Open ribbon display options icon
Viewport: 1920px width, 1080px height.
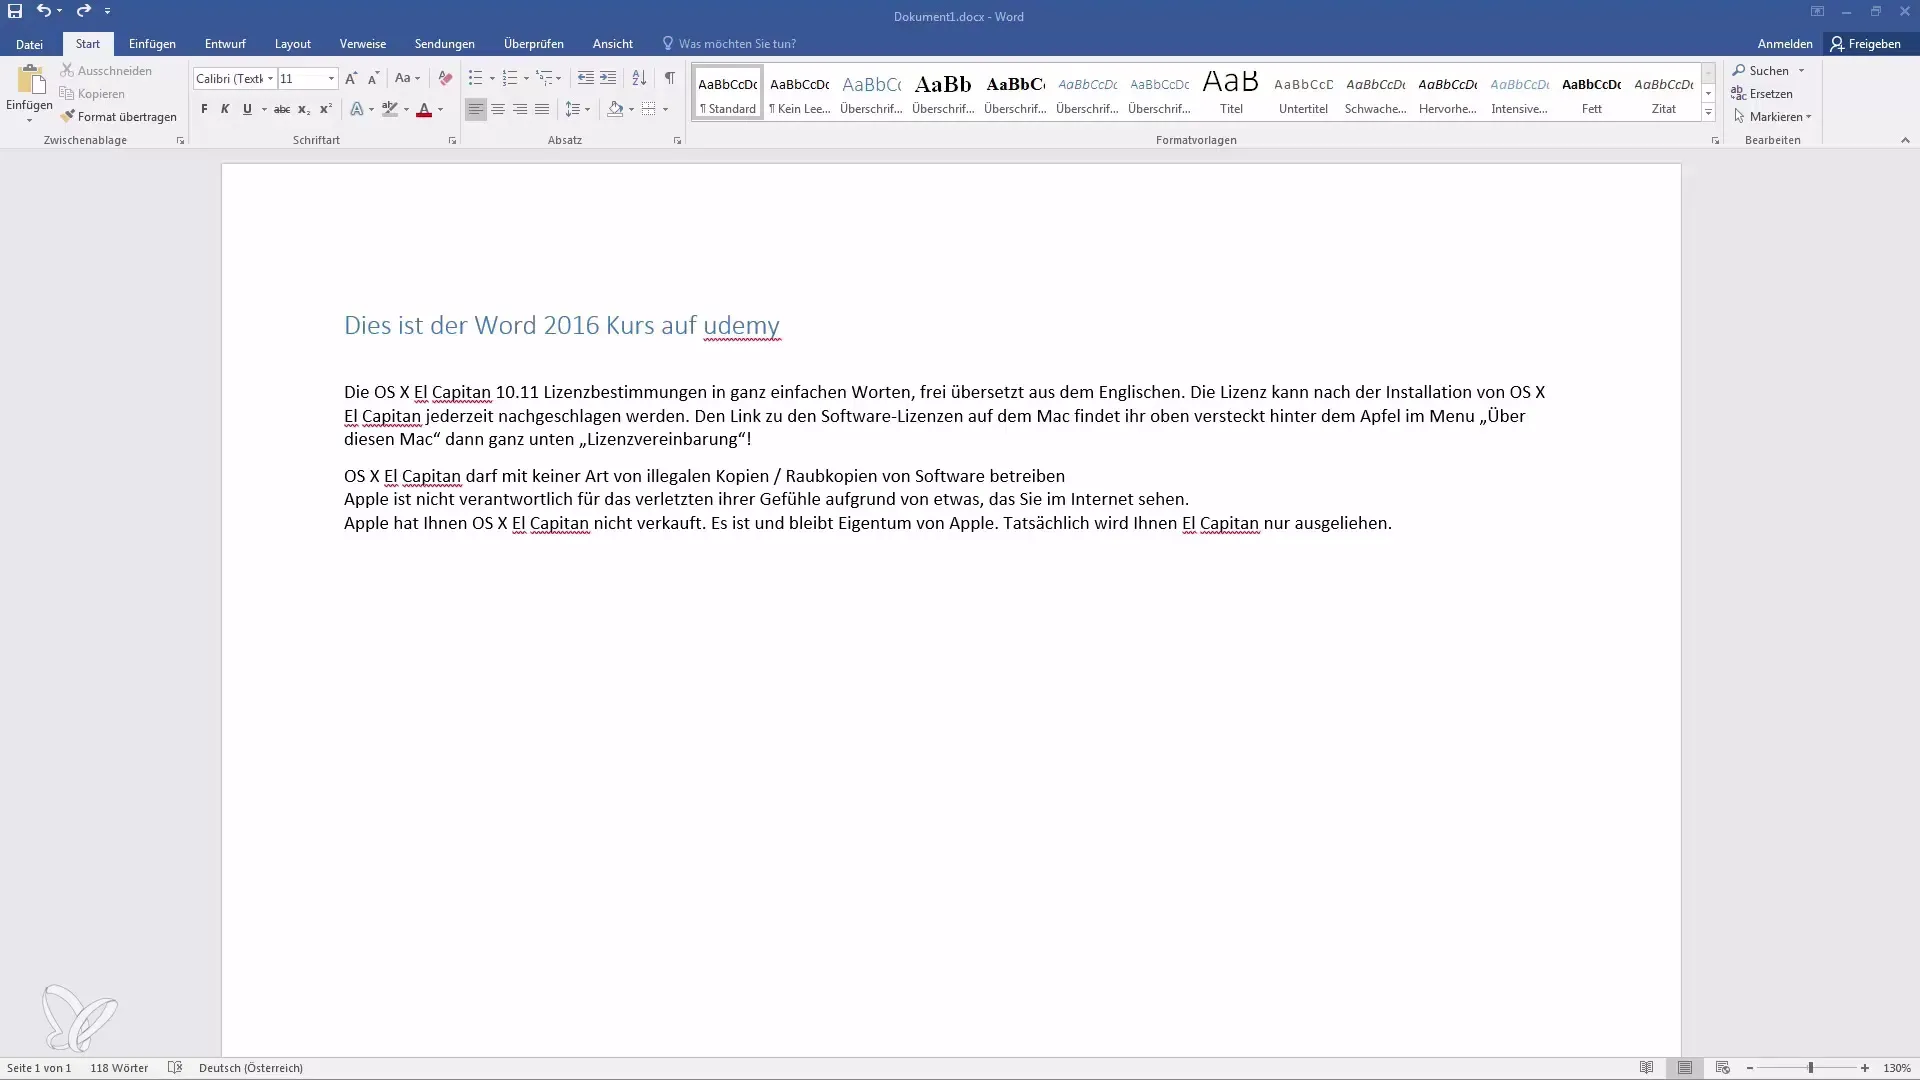point(1817,11)
